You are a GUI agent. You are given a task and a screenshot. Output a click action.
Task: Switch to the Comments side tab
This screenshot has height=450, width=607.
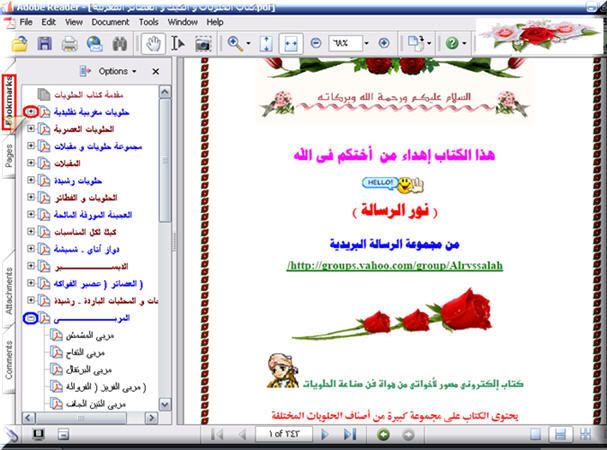(9, 360)
